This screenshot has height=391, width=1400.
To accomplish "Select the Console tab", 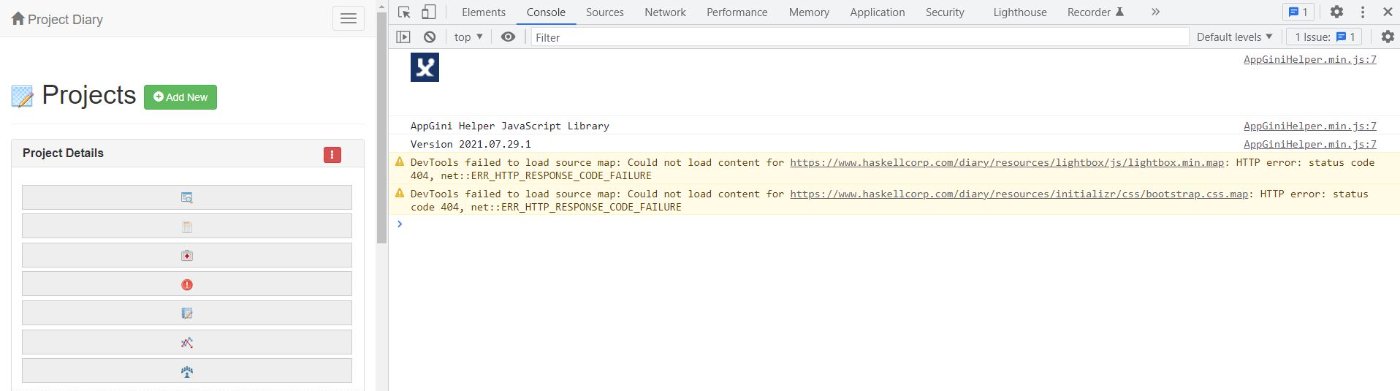I will tap(546, 12).
